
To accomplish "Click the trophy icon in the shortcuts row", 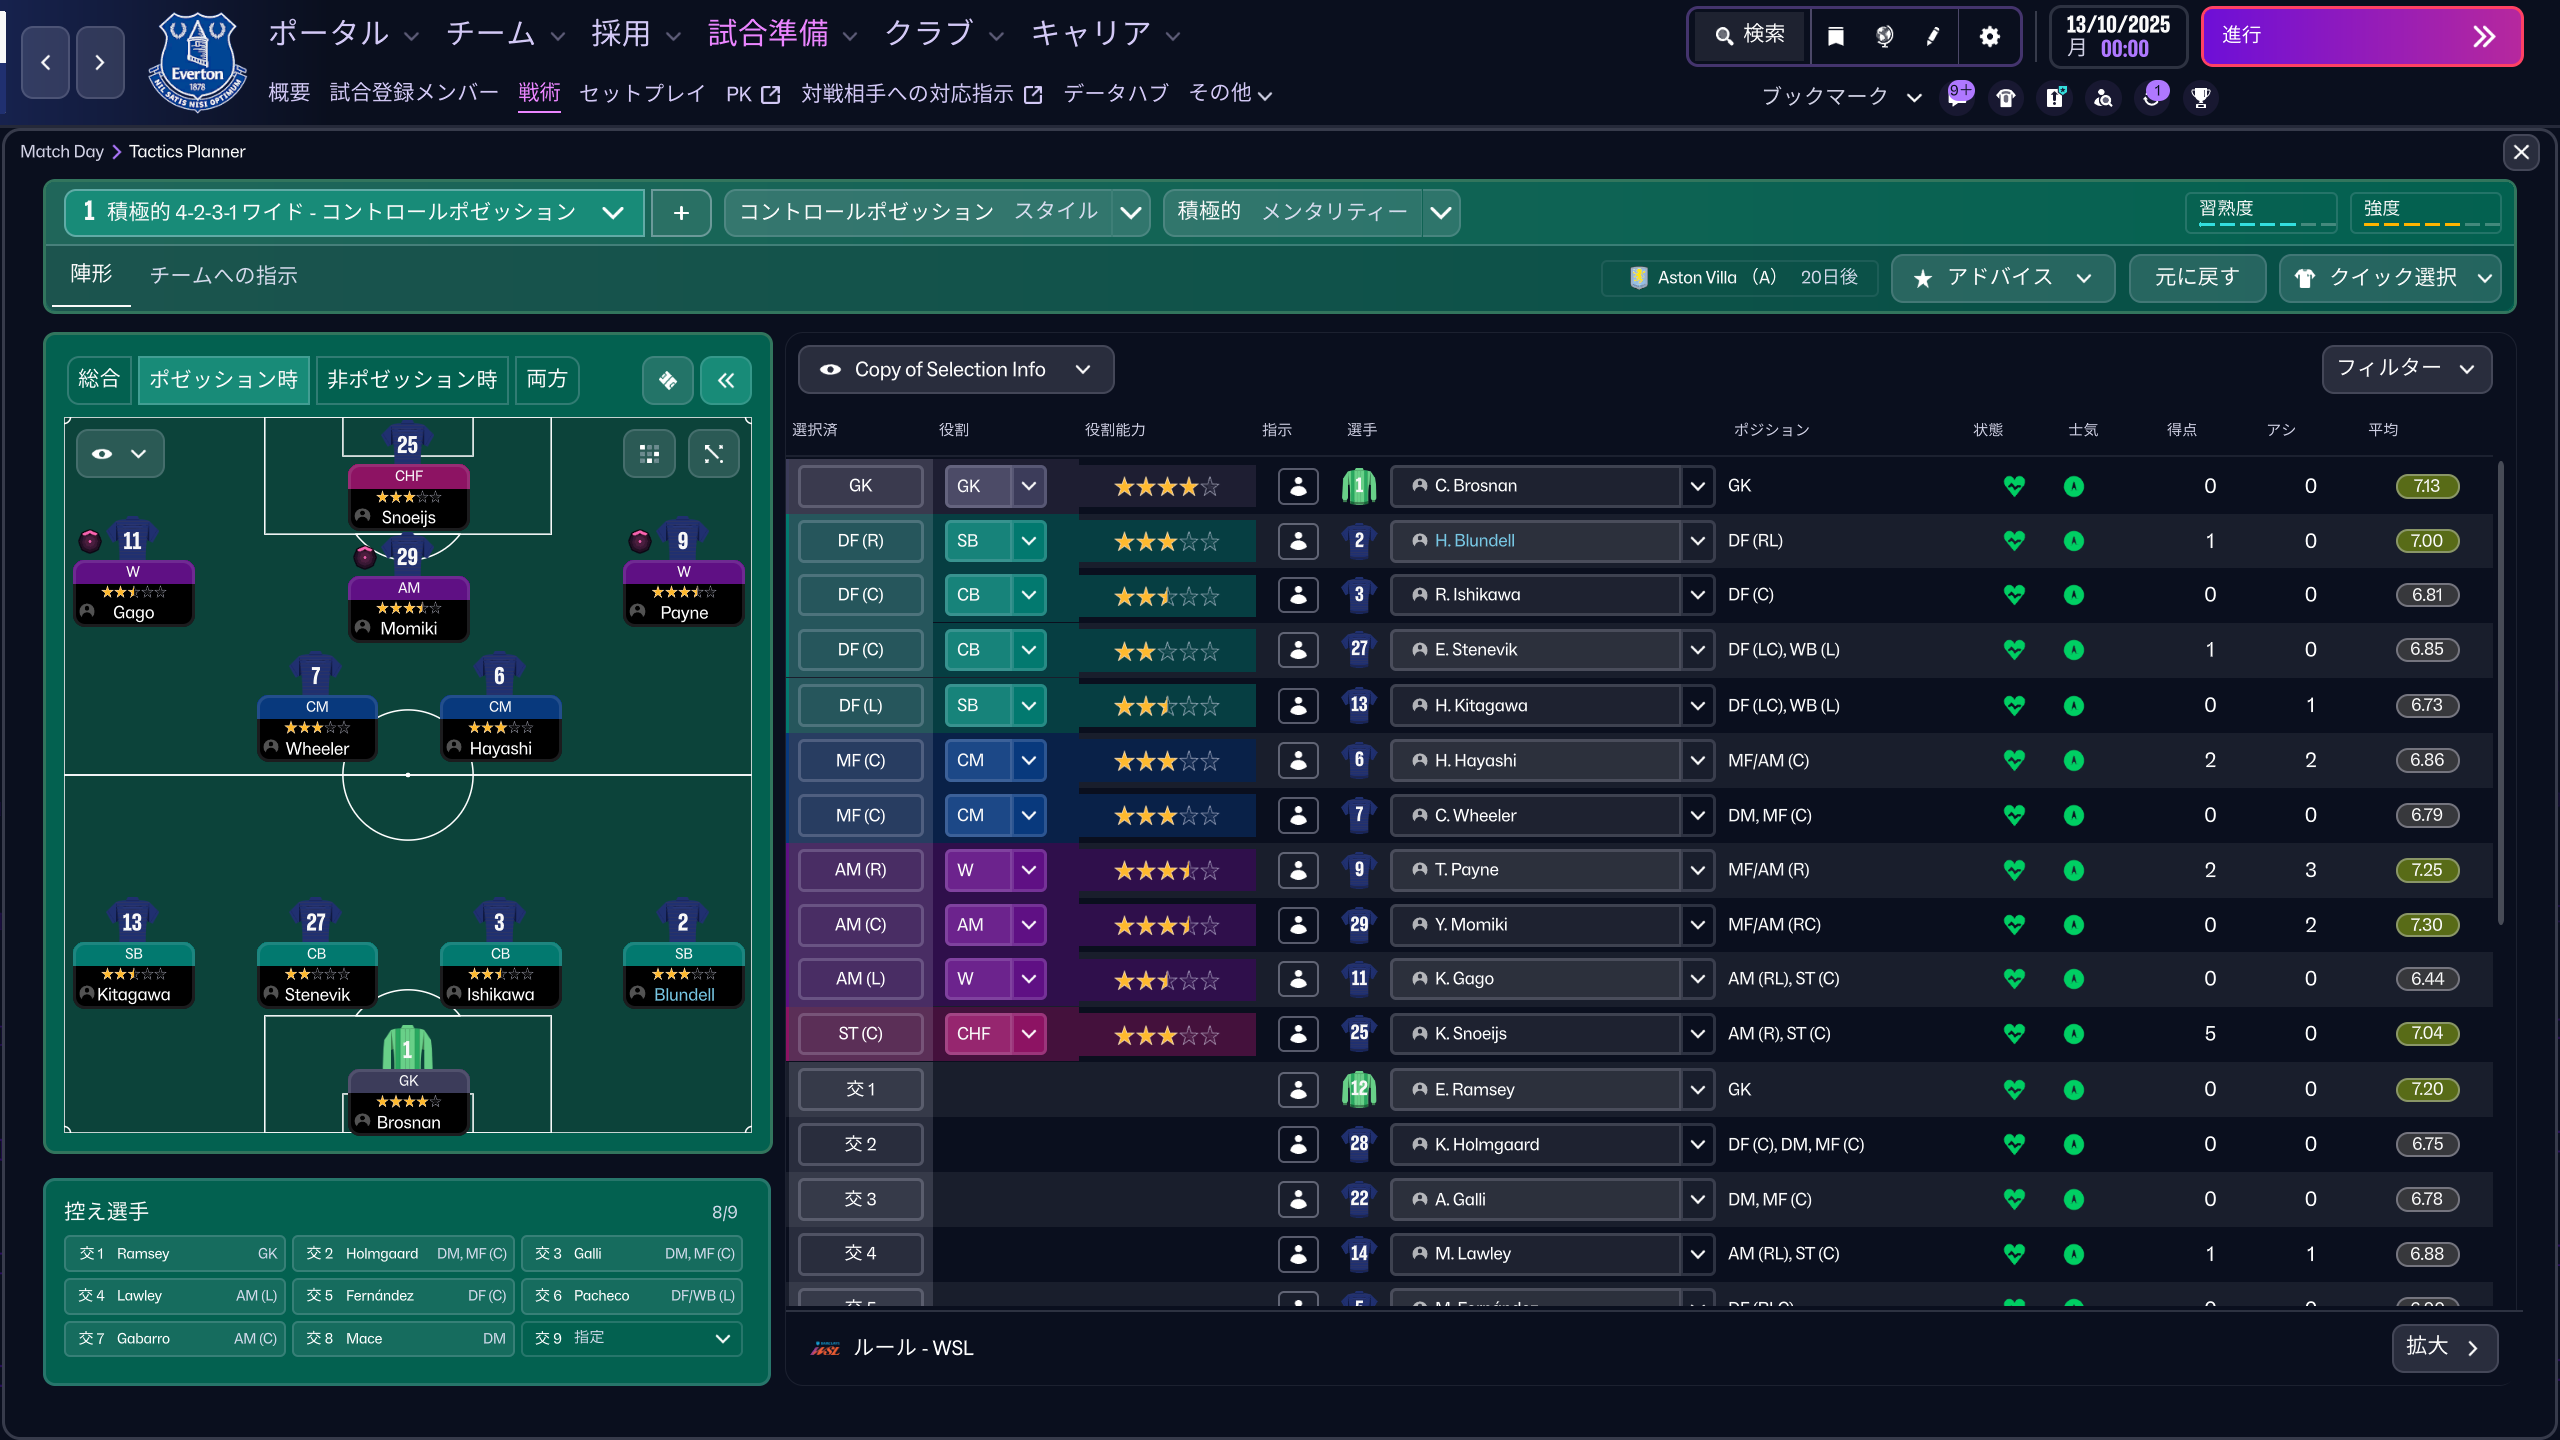I will tap(2200, 97).
